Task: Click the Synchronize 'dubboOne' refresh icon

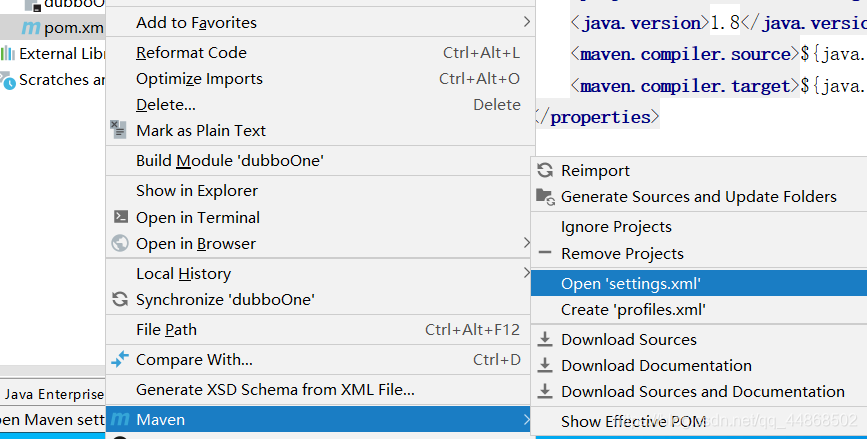Action: (120, 299)
